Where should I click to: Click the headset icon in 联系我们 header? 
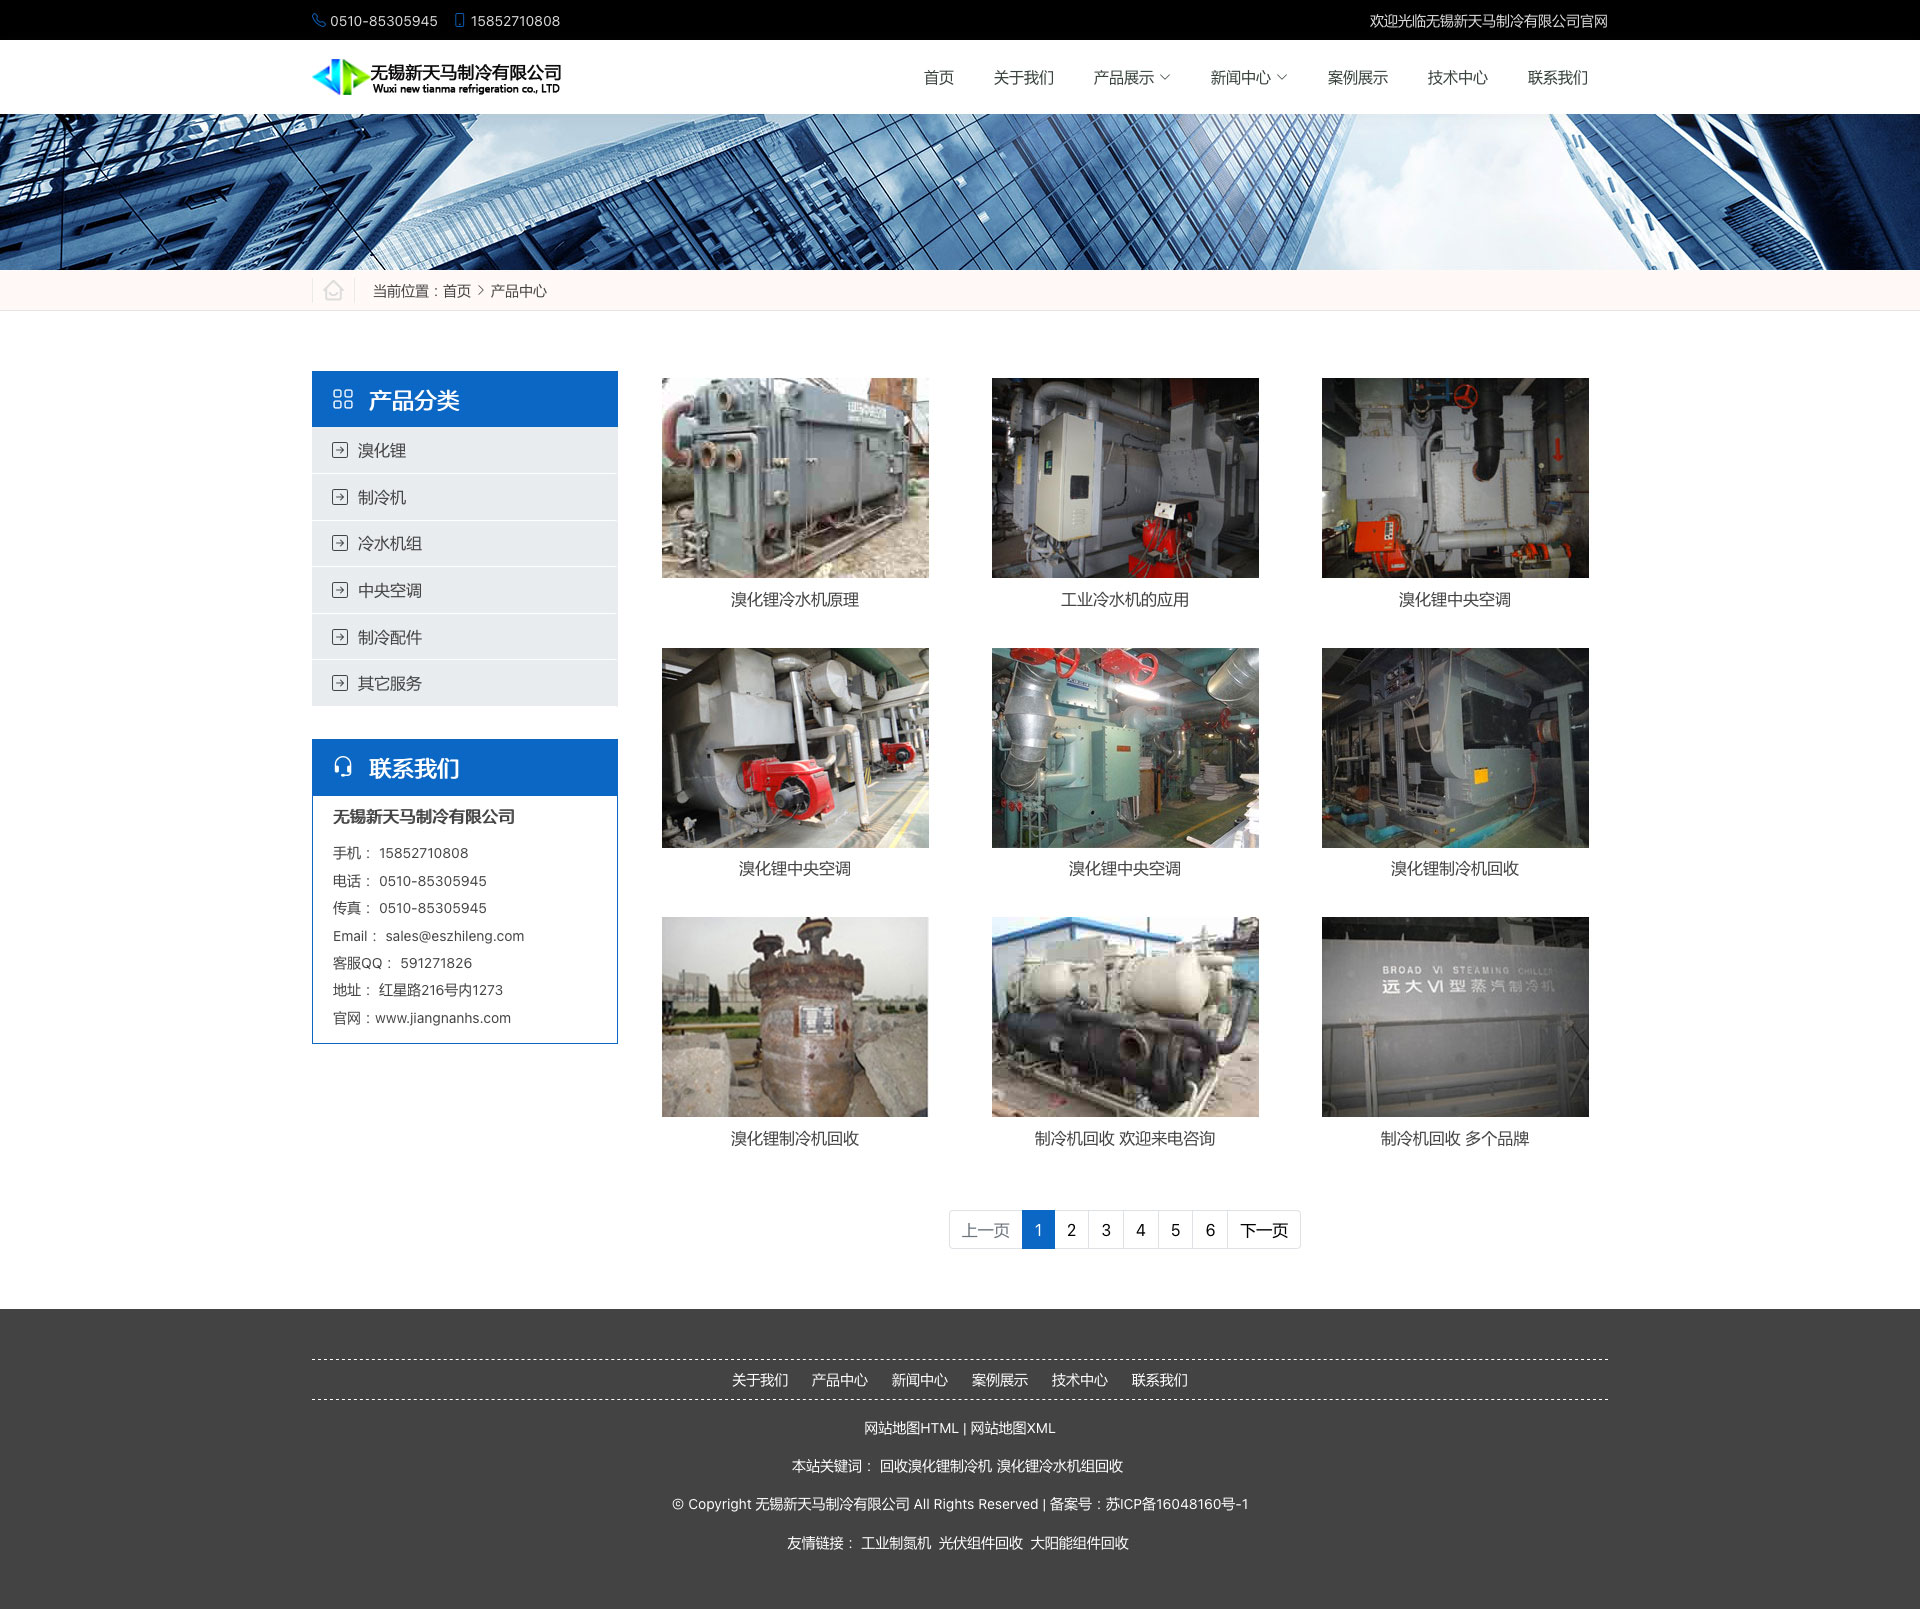click(343, 767)
